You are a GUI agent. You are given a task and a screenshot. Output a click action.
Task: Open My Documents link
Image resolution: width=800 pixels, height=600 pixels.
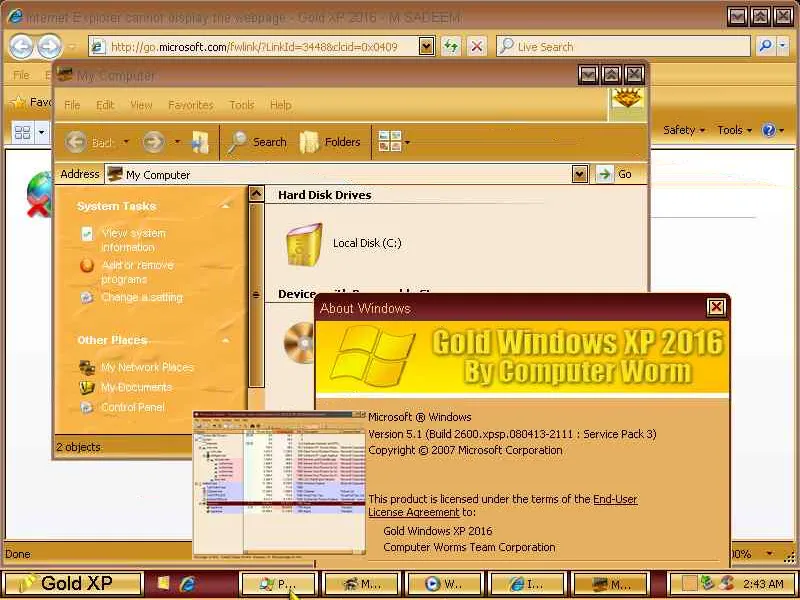pos(136,387)
